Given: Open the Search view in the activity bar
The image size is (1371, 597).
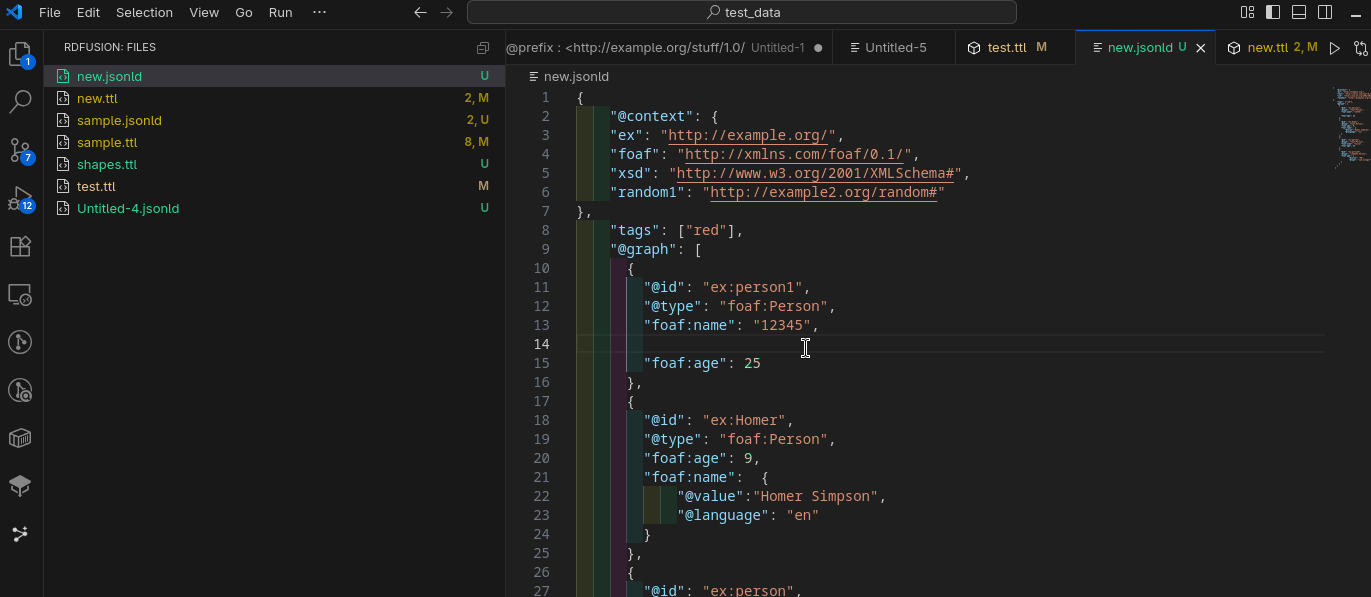Looking at the screenshot, I should point(20,101).
